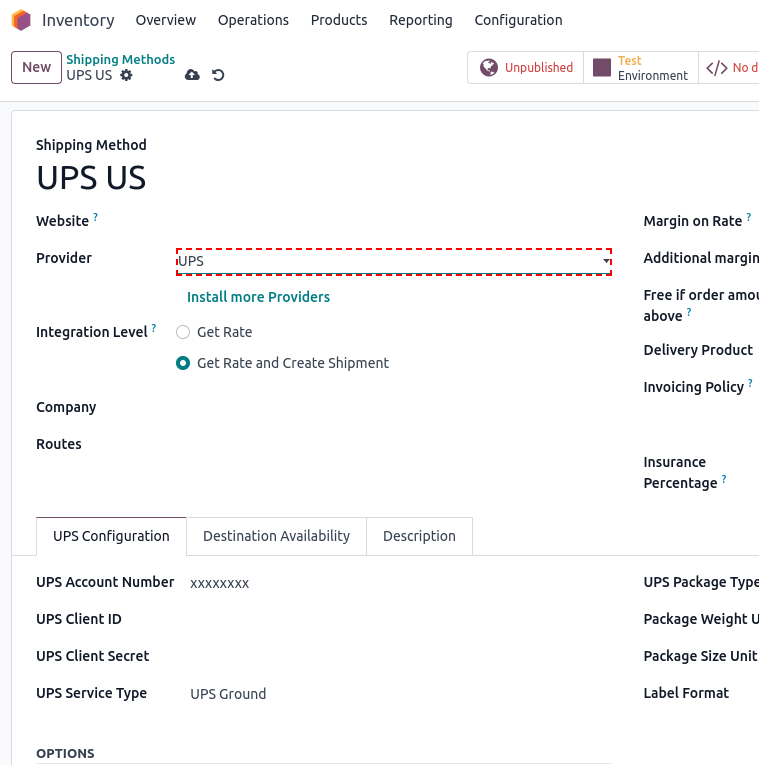Open the Configuration menu

[x=518, y=20]
